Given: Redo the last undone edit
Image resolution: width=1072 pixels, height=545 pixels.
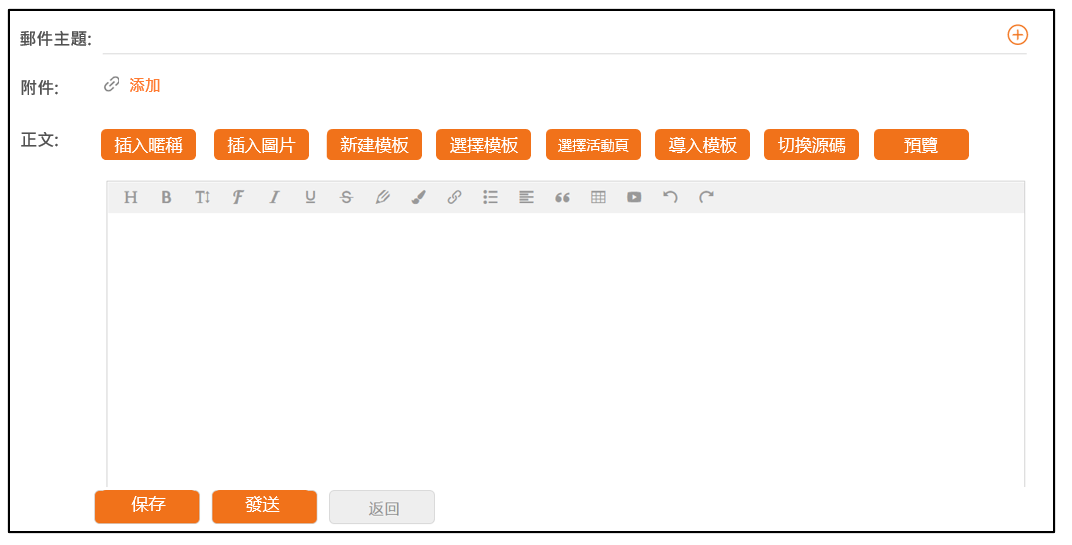Looking at the screenshot, I should [706, 197].
